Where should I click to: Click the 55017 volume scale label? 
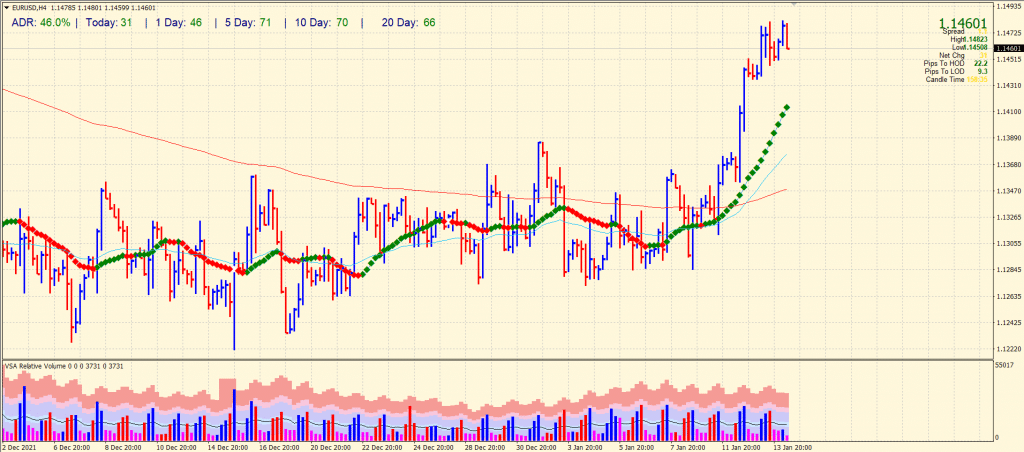[x=1006, y=365]
